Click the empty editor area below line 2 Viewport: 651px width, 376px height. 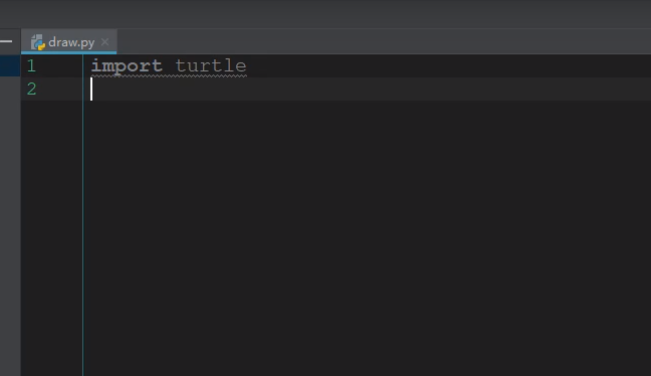pos(365,237)
